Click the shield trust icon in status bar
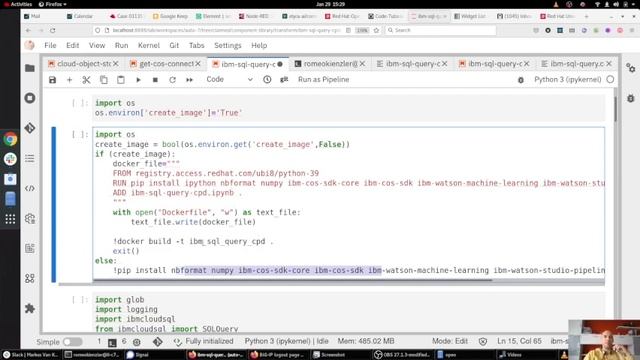 point(482,342)
